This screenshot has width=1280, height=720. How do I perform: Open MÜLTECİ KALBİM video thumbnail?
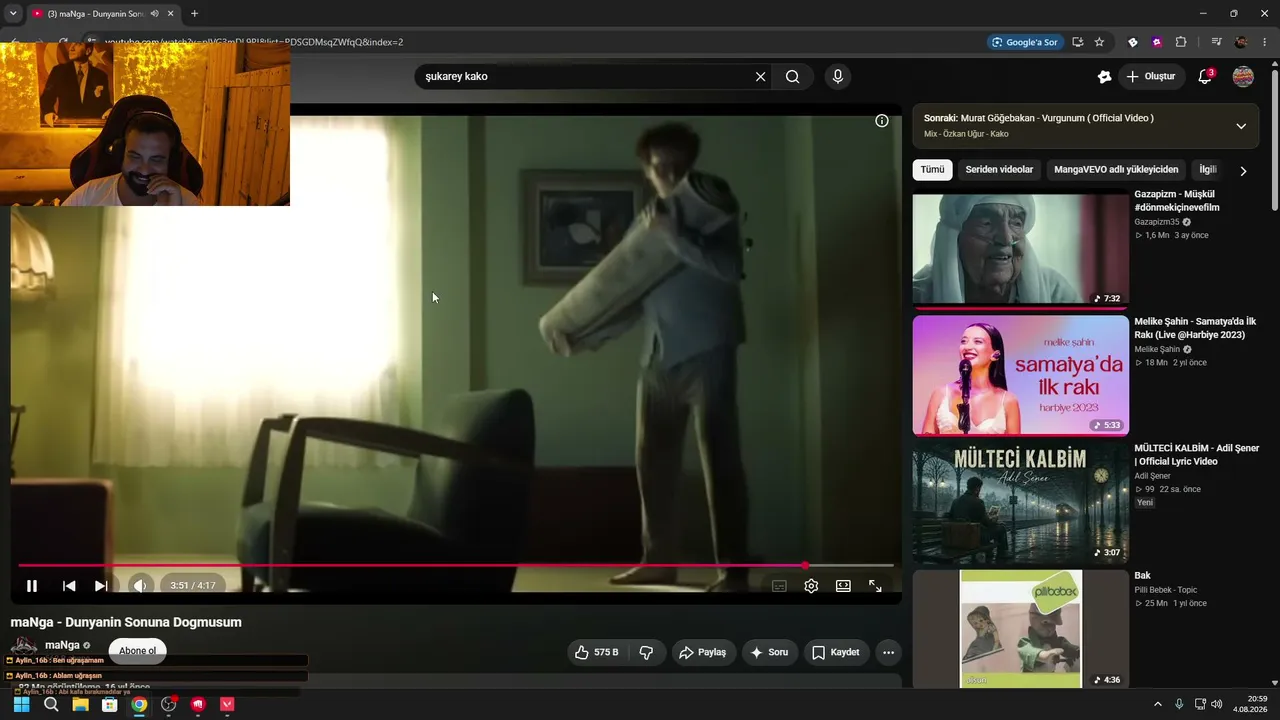[x=1020, y=503]
